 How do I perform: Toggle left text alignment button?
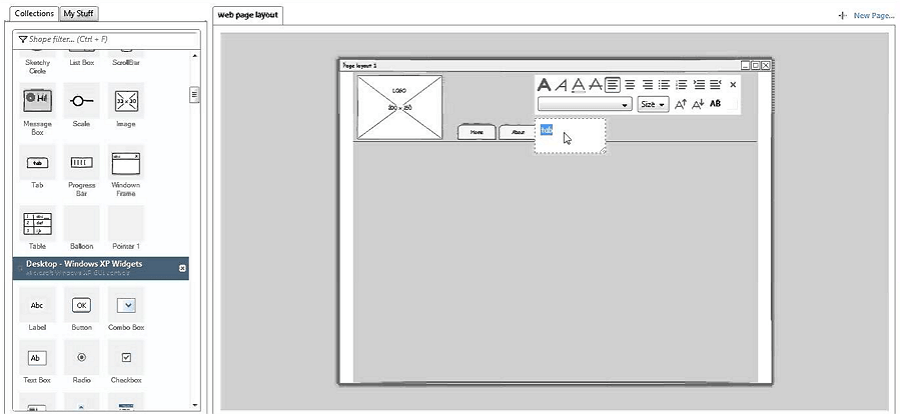[x=612, y=85]
